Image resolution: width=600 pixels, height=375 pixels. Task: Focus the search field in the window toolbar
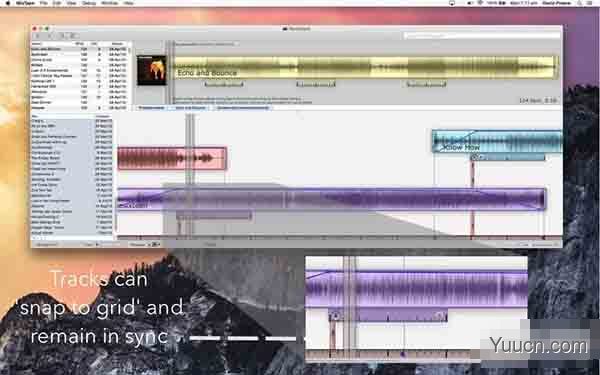[x=482, y=36]
